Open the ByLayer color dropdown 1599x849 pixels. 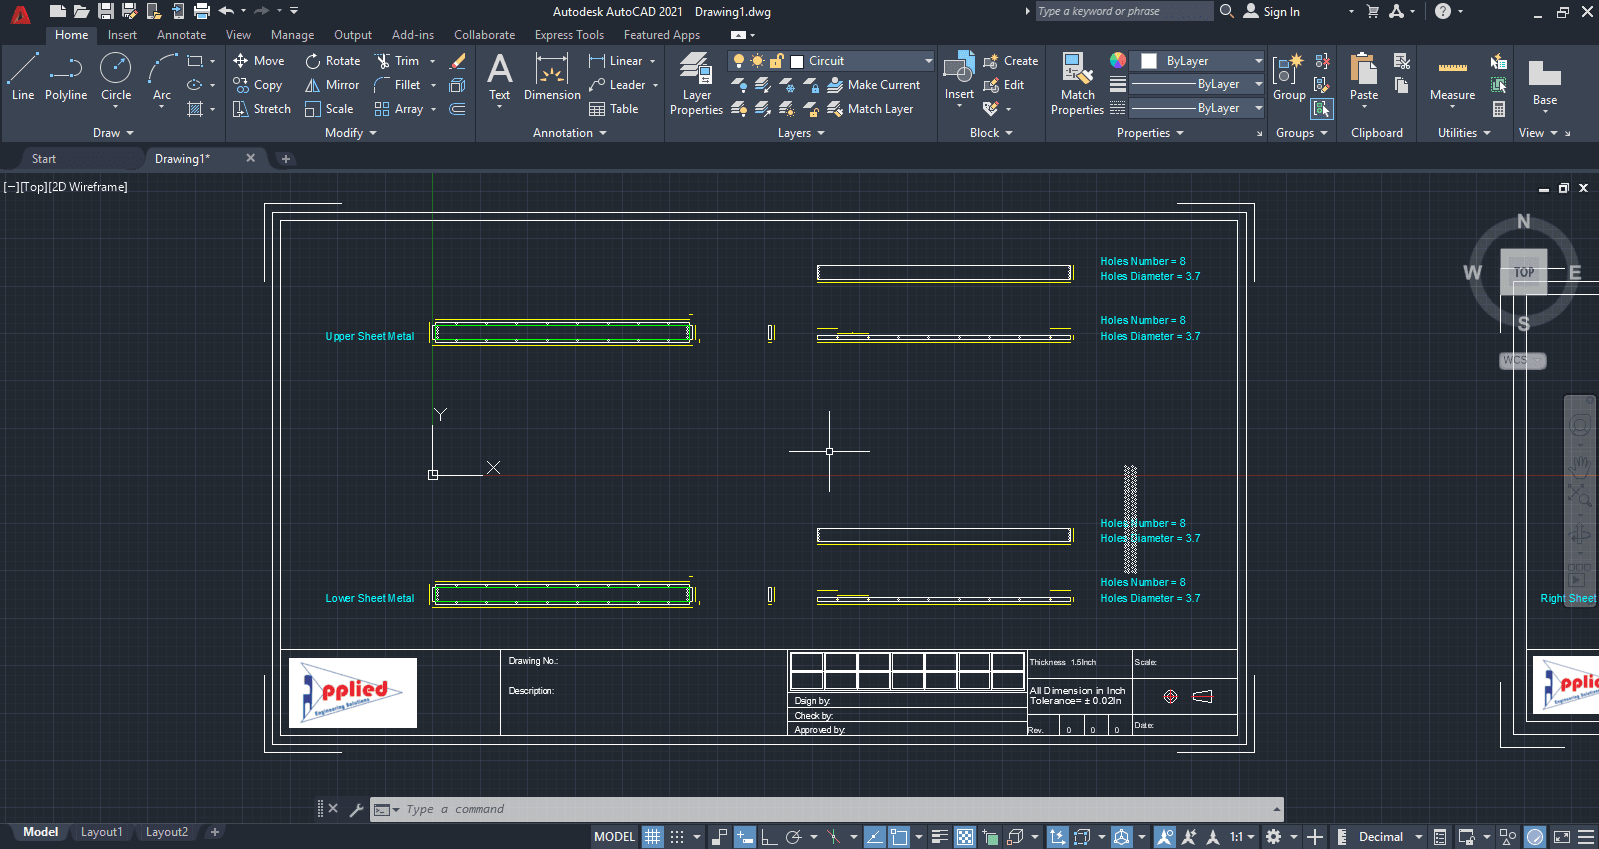(1258, 61)
